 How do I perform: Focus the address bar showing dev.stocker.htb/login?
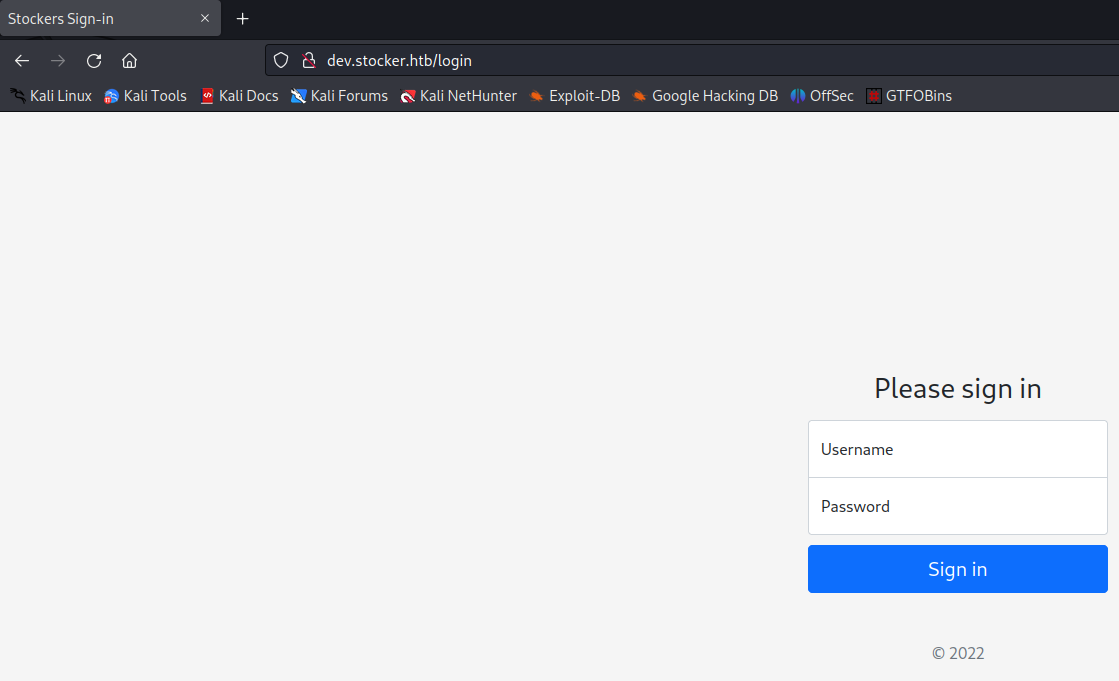(691, 61)
